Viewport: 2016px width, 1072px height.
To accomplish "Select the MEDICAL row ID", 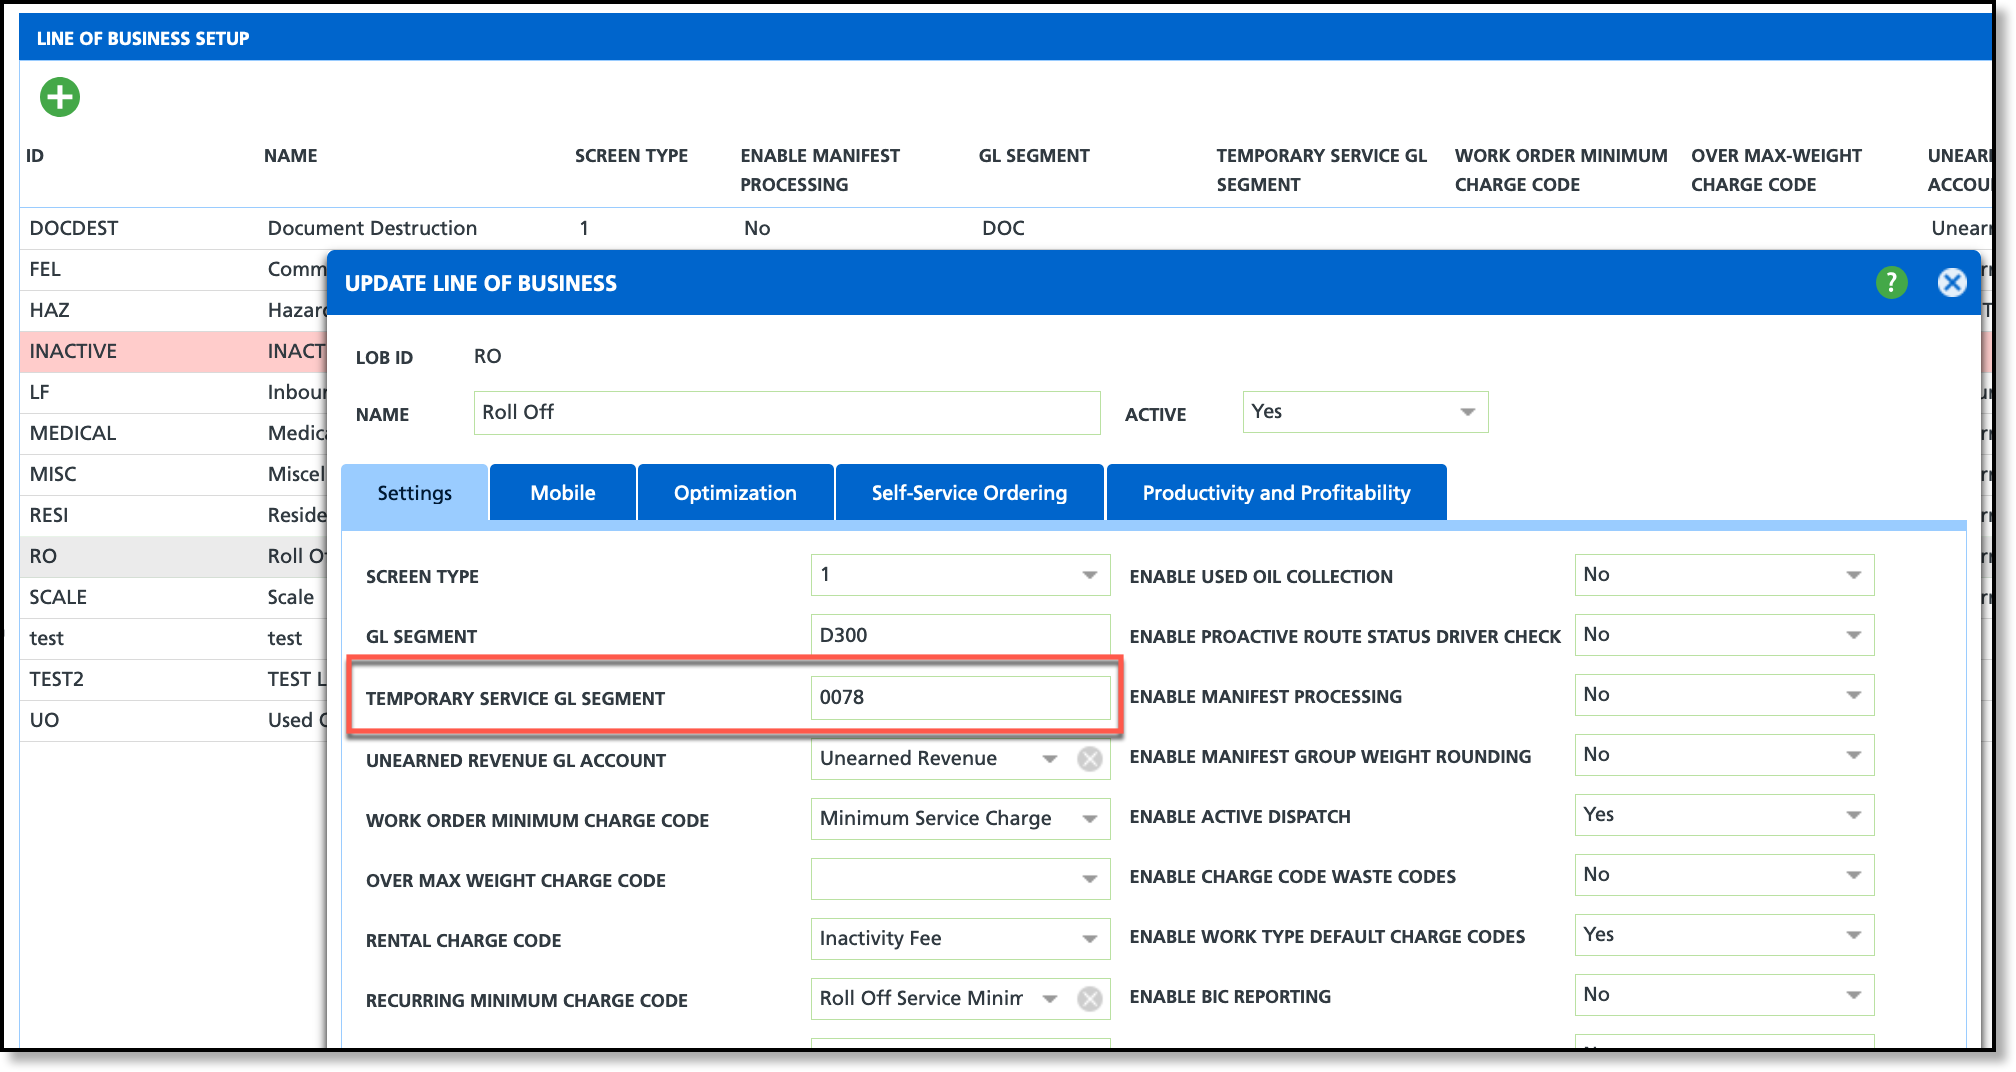I will [x=73, y=433].
